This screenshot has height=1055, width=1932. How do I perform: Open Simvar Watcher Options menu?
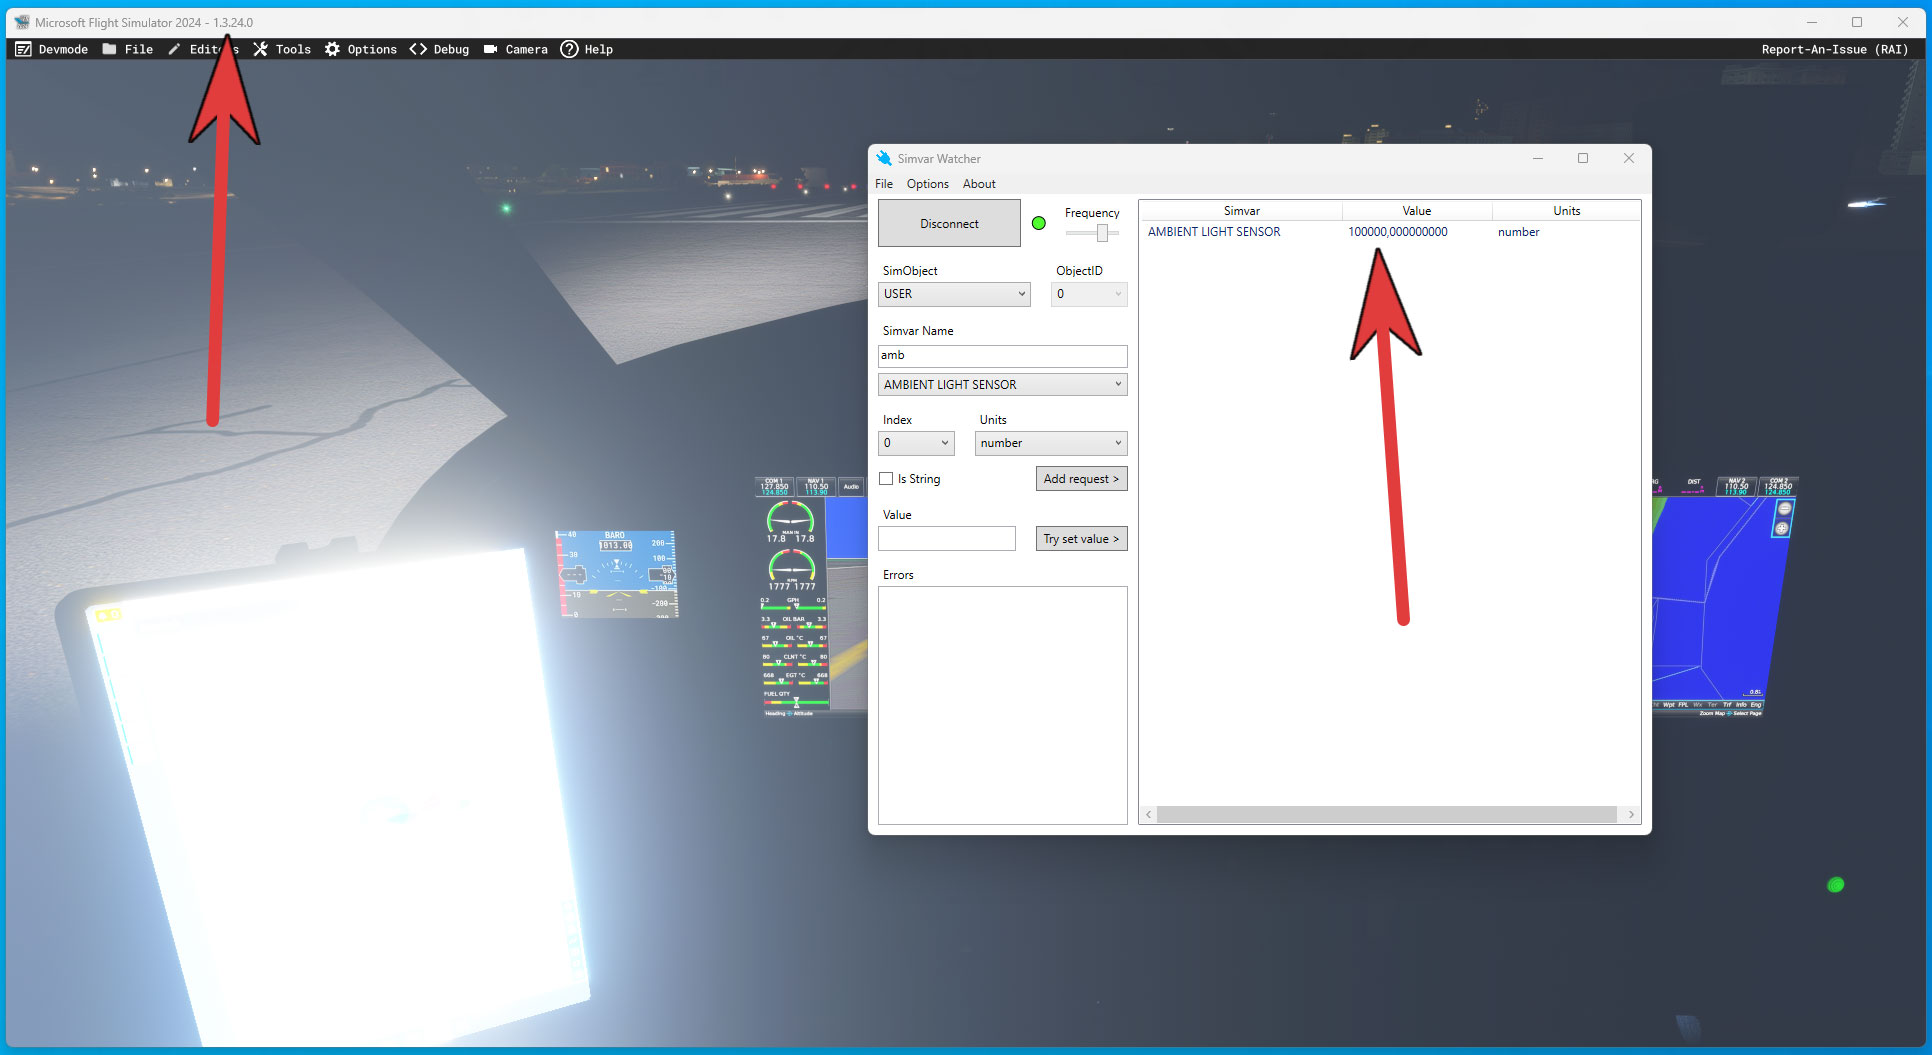click(x=928, y=184)
